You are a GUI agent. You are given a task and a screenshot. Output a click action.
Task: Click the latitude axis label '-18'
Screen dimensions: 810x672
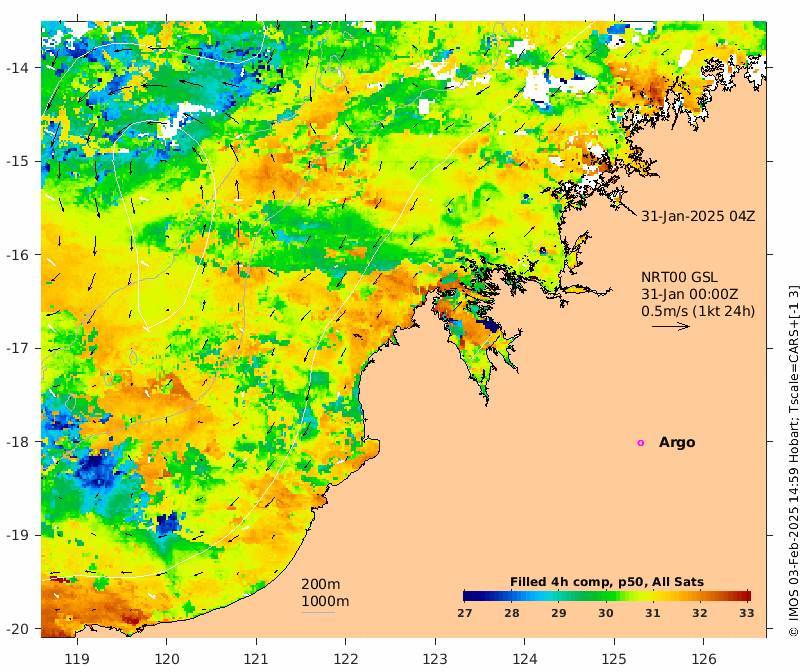[x=17, y=442]
